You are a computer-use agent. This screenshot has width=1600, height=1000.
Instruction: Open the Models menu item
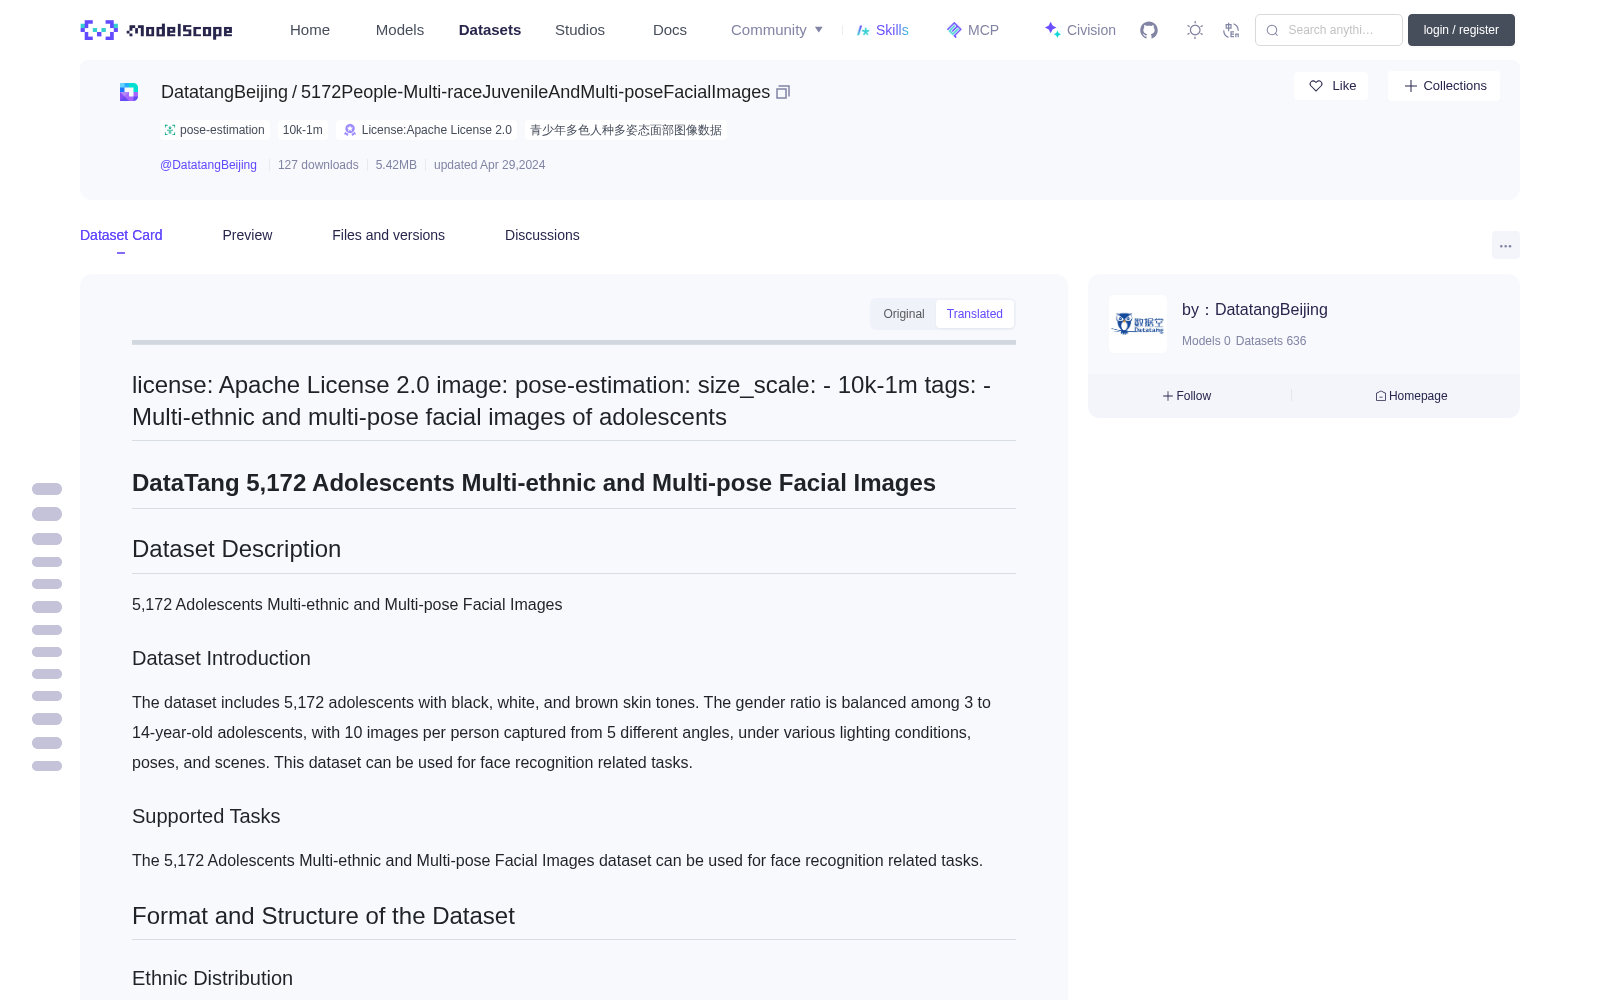pyautogui.click(x=400, y=30)
